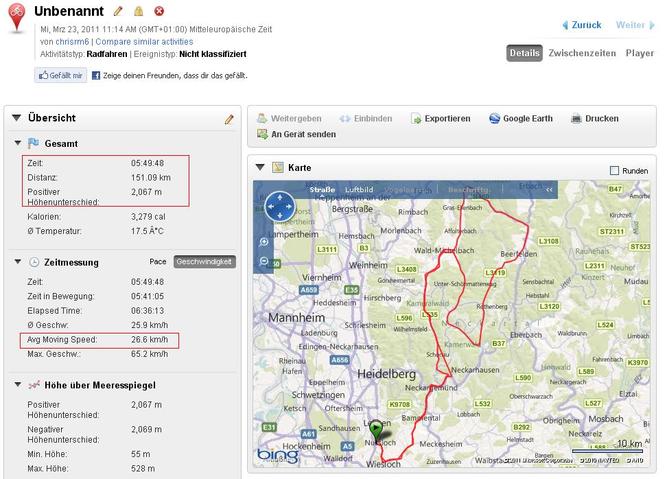Click the Gefällt mir like button
The image size is (667, 479).
[60, 75]
